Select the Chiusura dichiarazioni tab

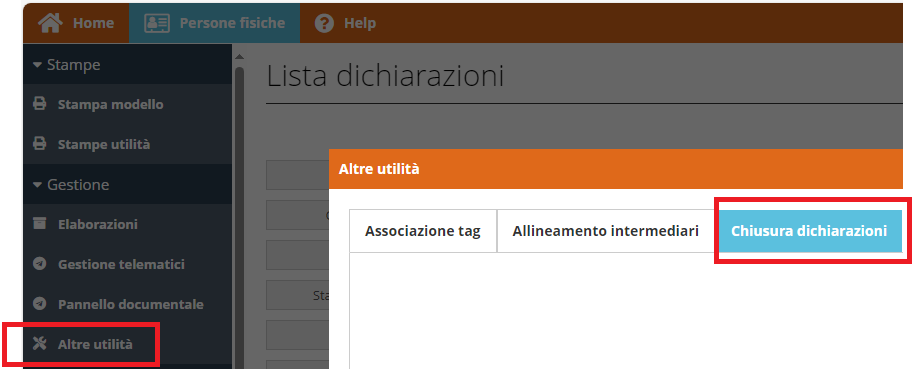[809, 231]
